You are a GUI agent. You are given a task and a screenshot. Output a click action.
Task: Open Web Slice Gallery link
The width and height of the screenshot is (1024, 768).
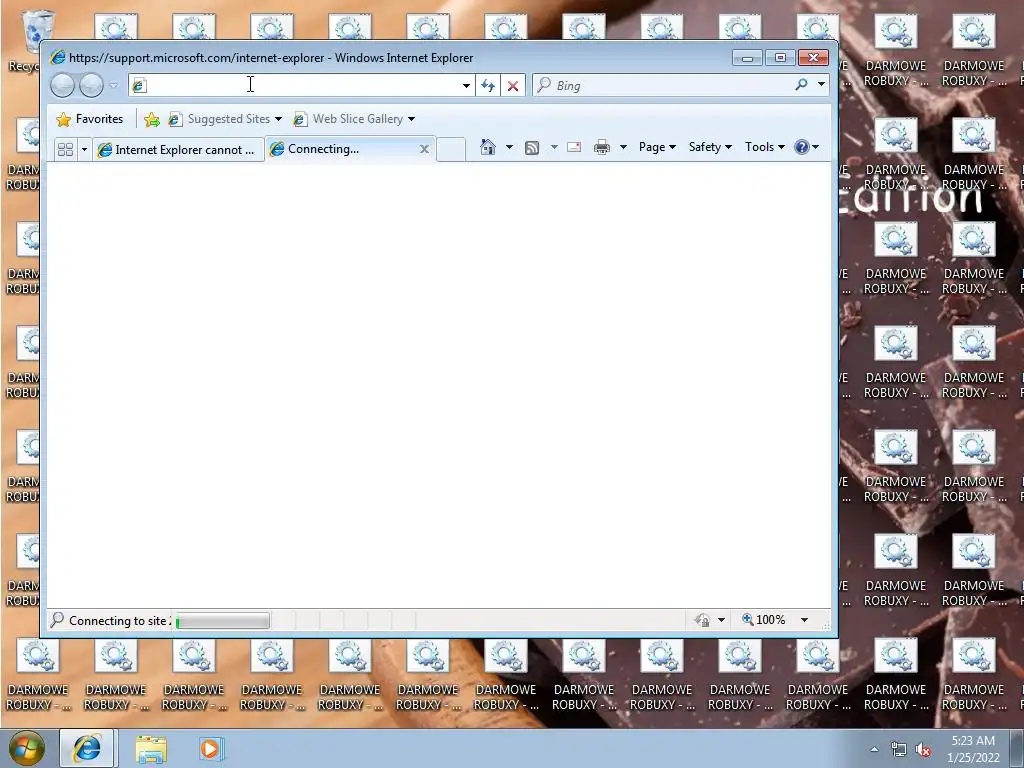click(x=348, y=119)
